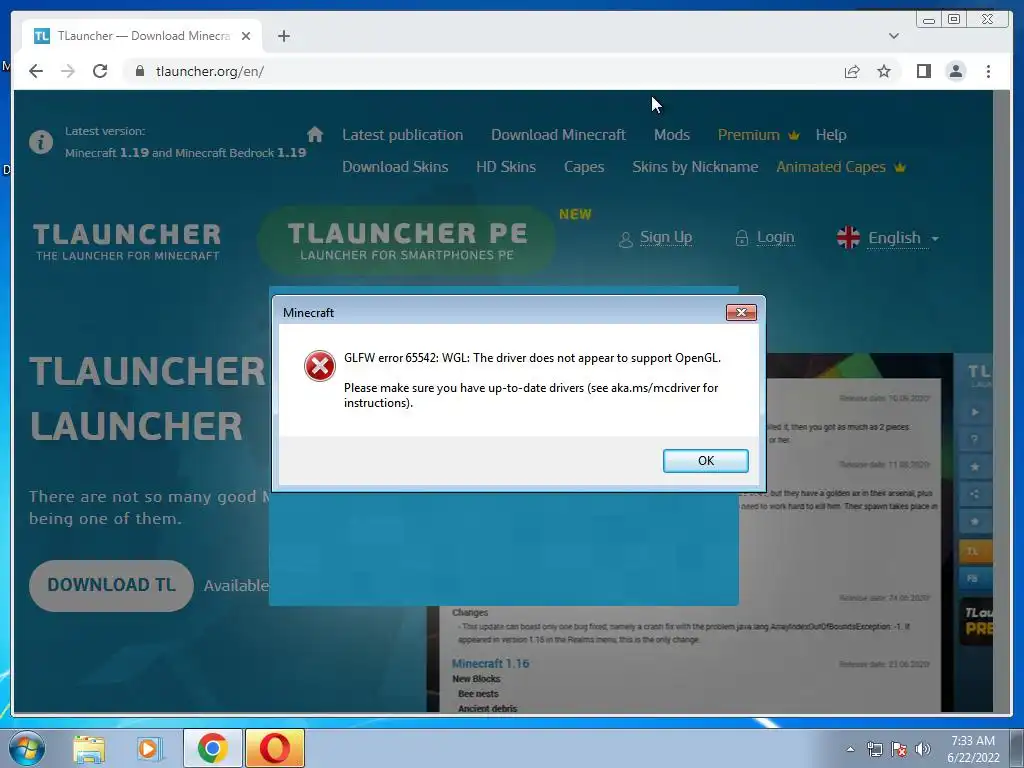Click the Action Center flag icon
The height and width of the screenshot is (768, 1024).
[x=899, y=749]
